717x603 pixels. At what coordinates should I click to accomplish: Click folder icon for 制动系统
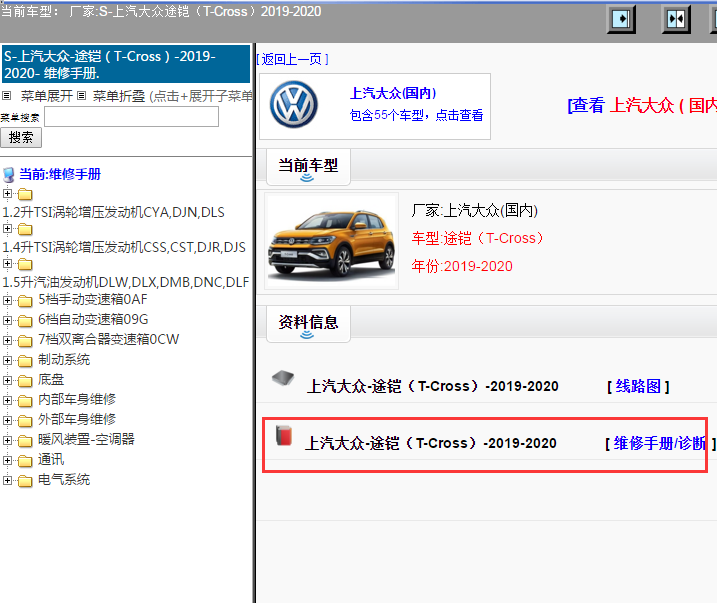click(25, 361)
